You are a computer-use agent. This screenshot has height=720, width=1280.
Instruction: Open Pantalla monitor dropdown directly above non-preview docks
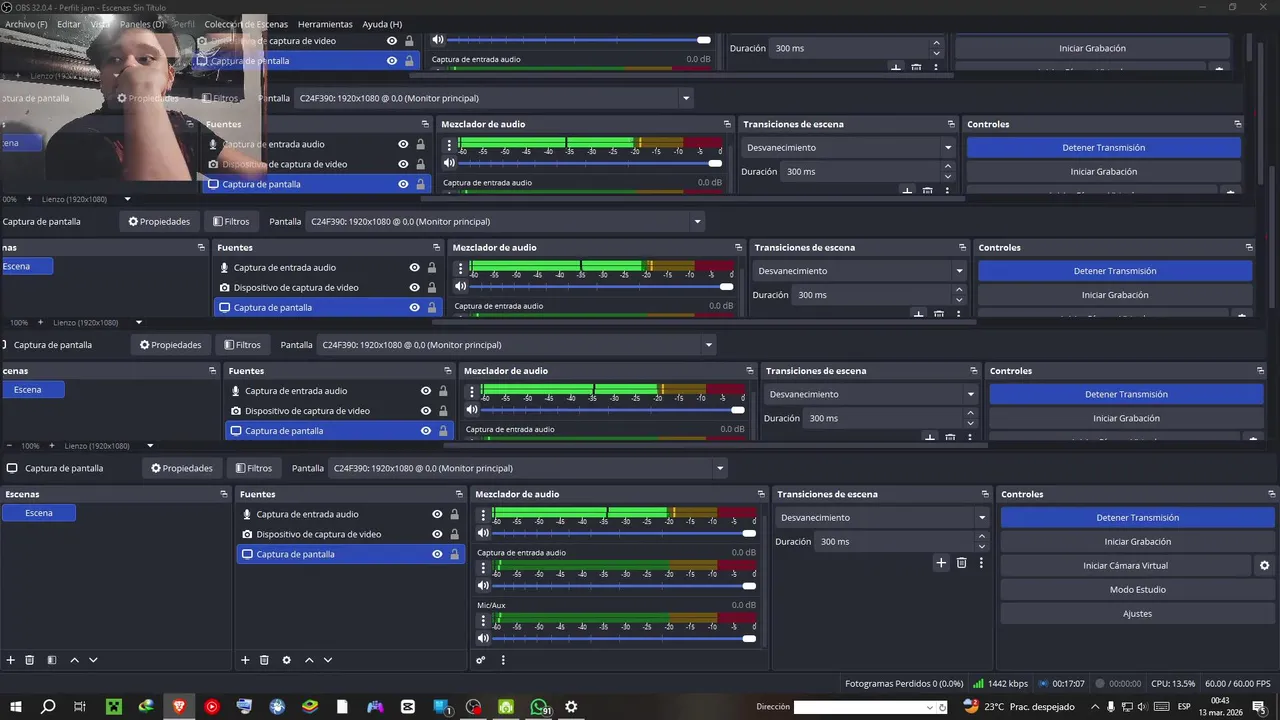point(529,468)
